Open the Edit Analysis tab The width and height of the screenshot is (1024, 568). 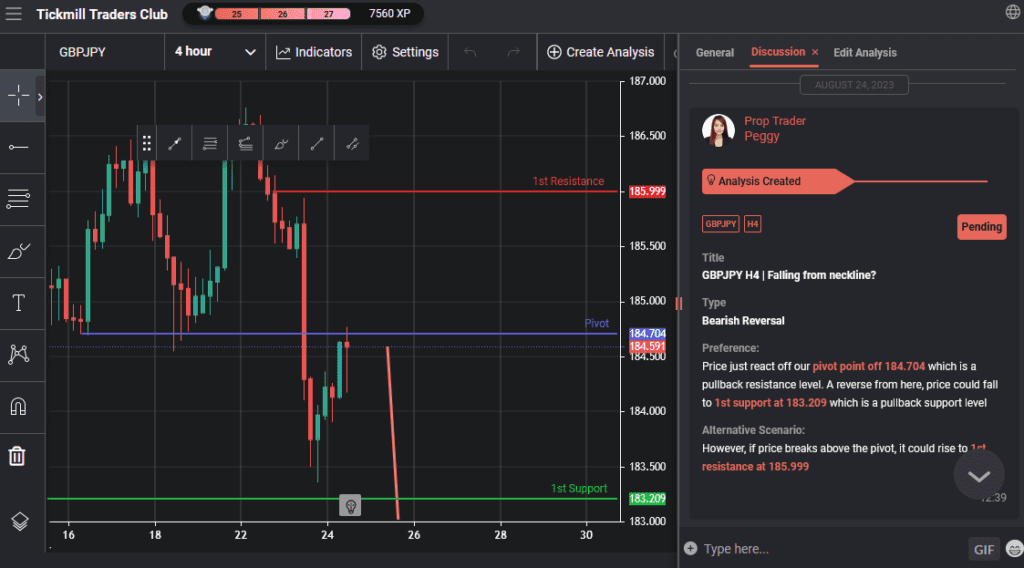tap(865, 53)
